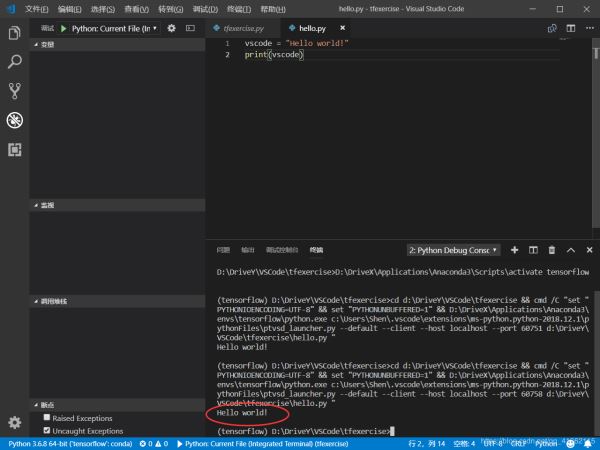Open launch.json with the debug gear icon

click(x=171, y=28)
